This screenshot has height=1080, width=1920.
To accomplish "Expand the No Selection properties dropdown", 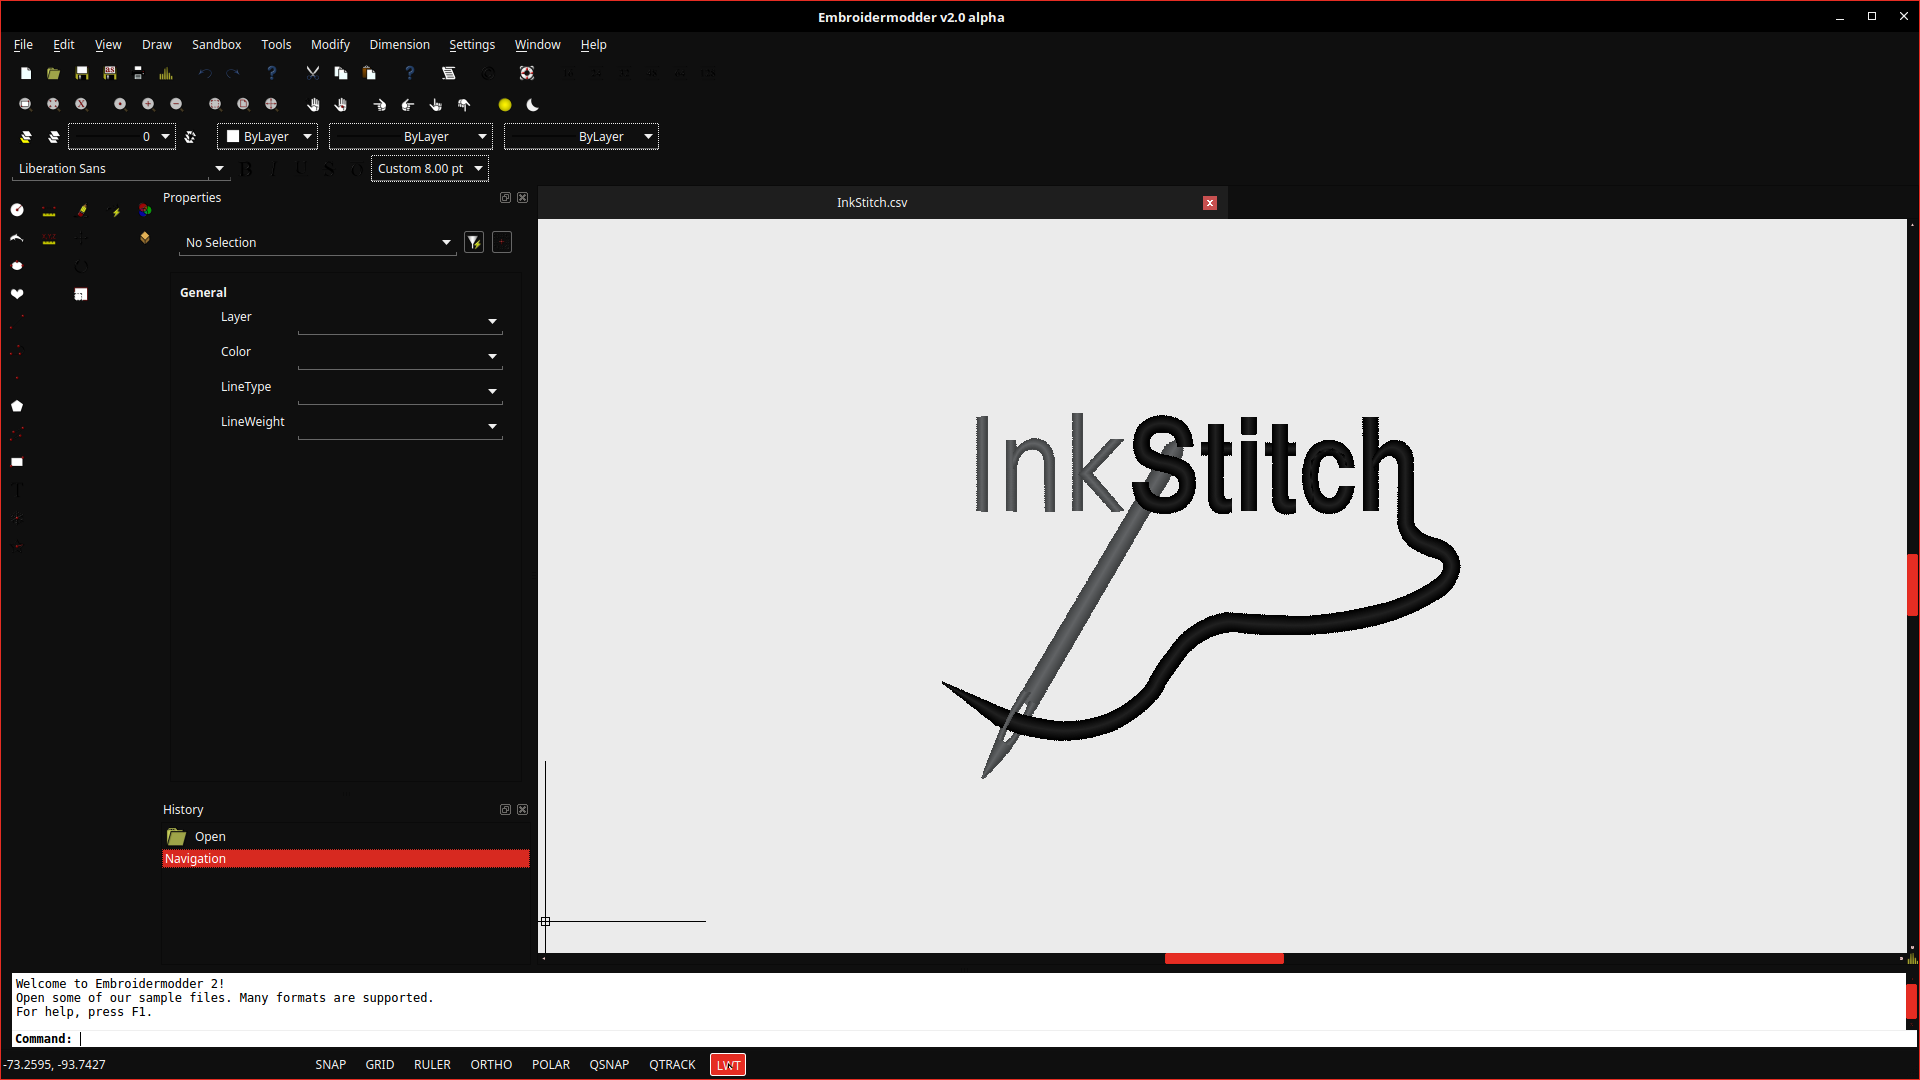I will pos(316,242).
